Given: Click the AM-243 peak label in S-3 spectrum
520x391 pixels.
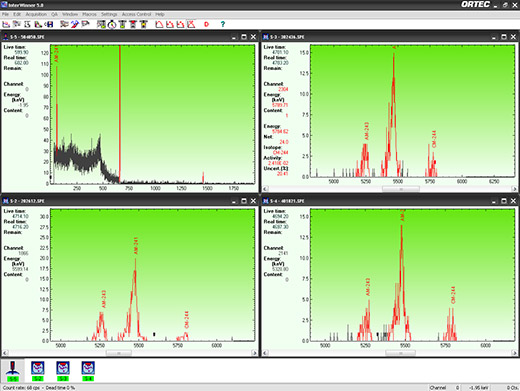Looking at the screenshot, I should (x=367, y=131).
